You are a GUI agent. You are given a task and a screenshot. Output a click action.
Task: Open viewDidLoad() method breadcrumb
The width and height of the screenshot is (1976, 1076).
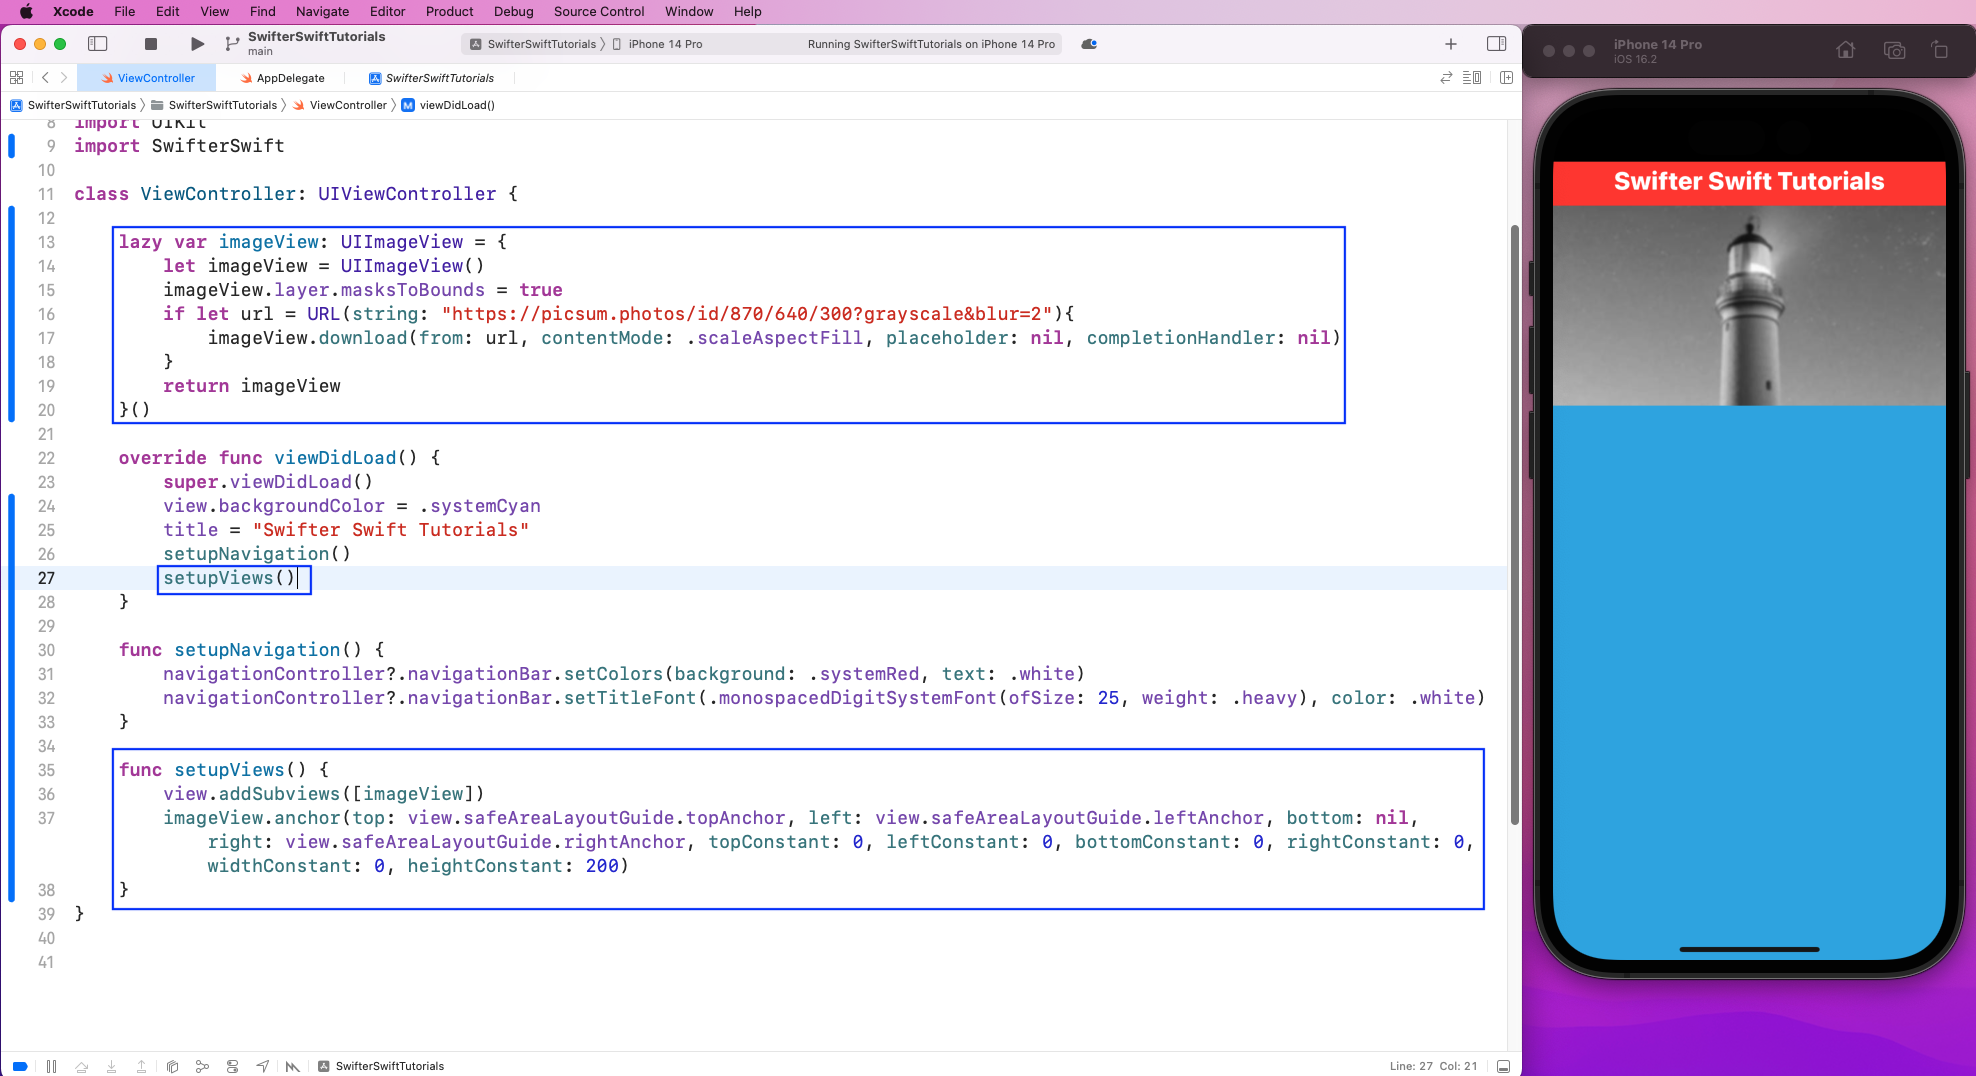pos(448,105)
